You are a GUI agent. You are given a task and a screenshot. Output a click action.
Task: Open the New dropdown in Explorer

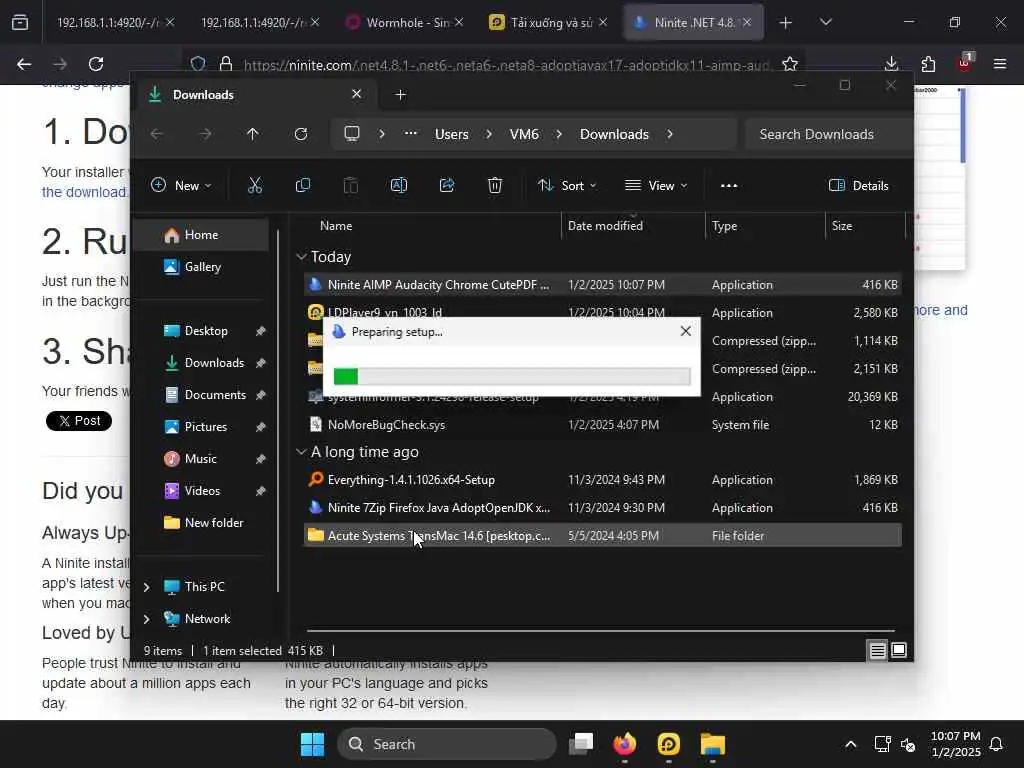182,185
